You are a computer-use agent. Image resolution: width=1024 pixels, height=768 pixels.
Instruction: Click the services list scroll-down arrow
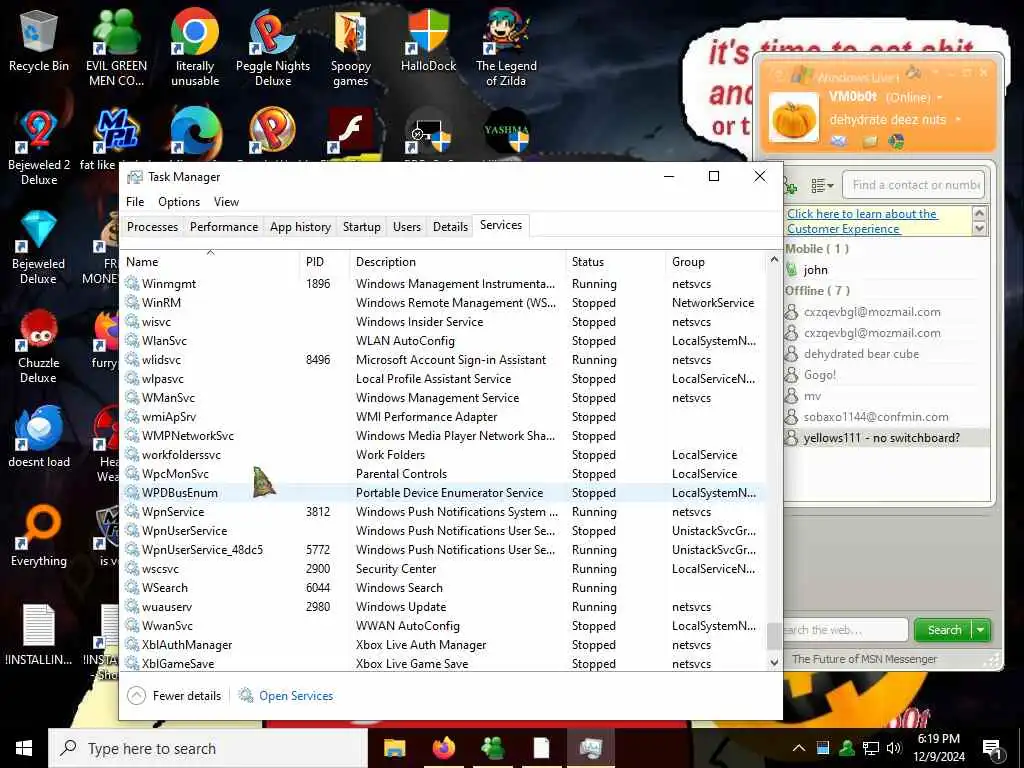coord(774,662)
